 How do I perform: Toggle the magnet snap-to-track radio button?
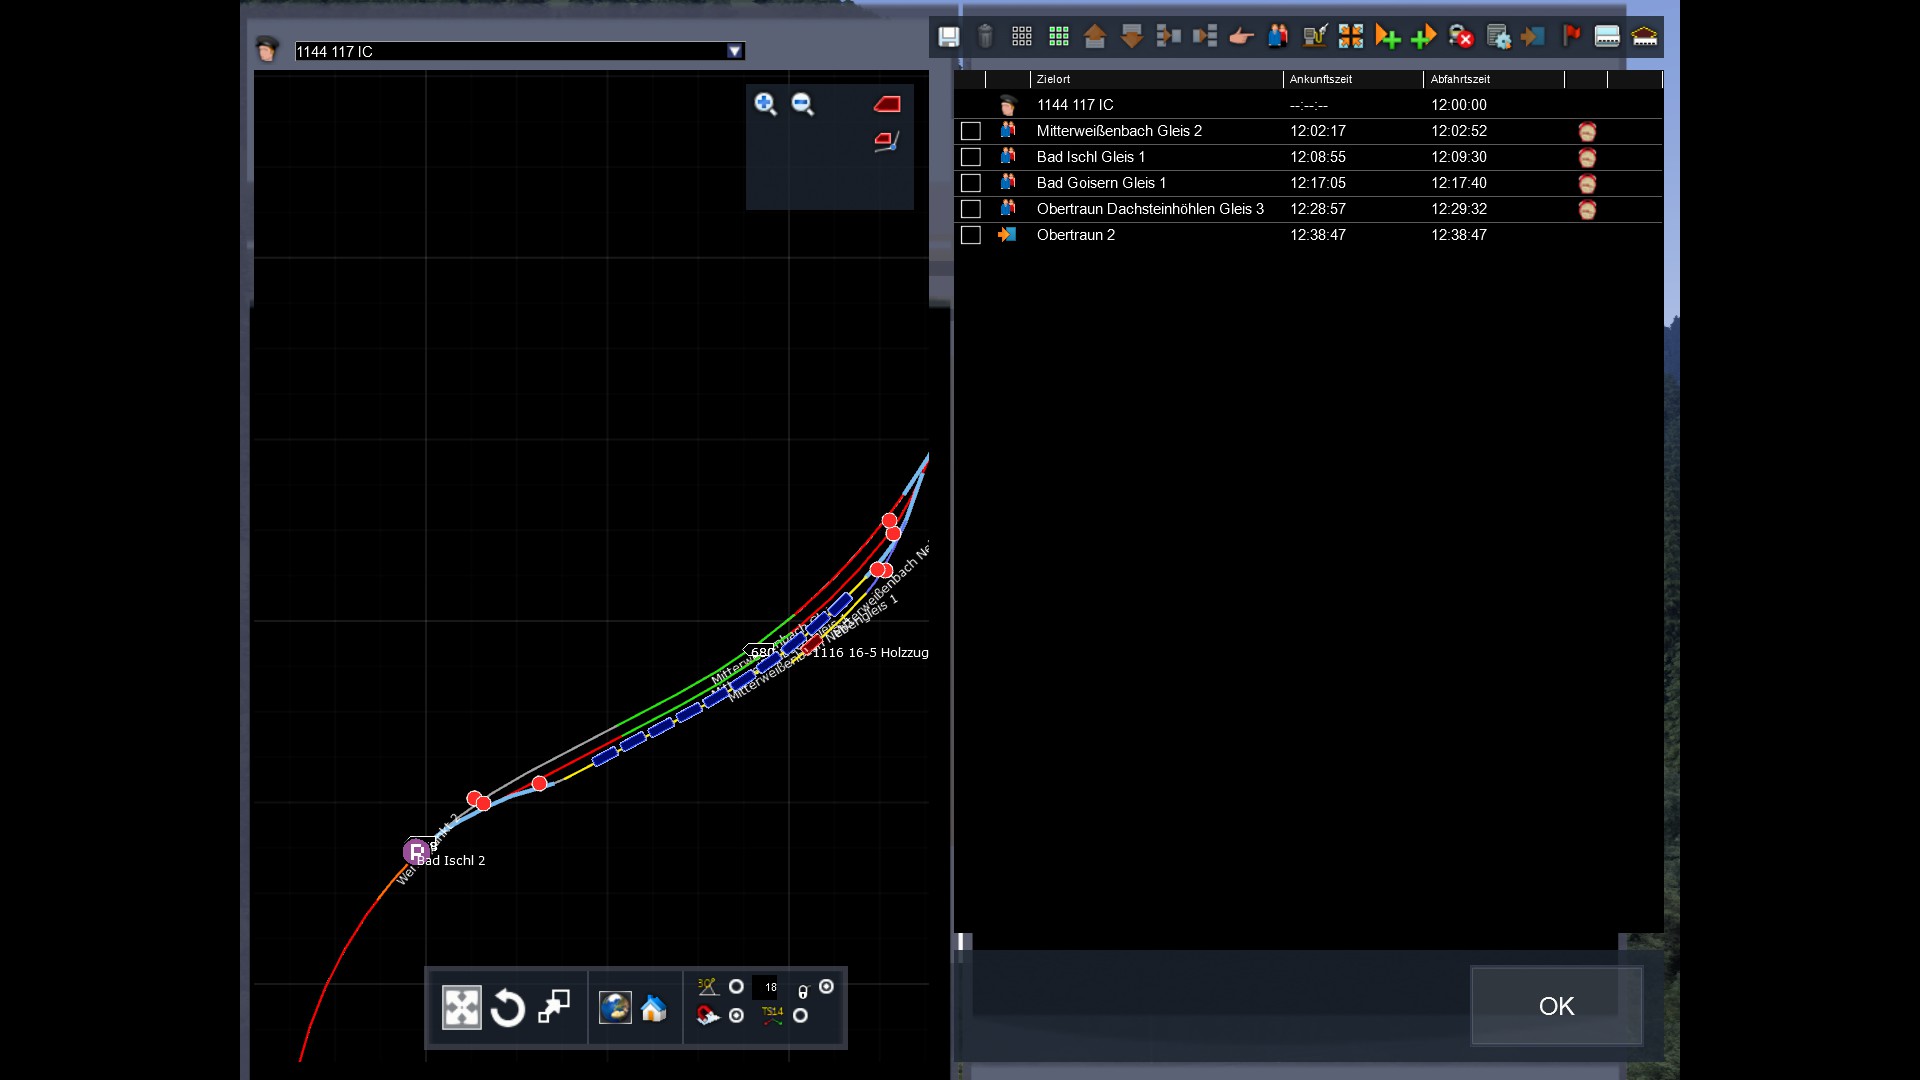tap(736, 1016)
